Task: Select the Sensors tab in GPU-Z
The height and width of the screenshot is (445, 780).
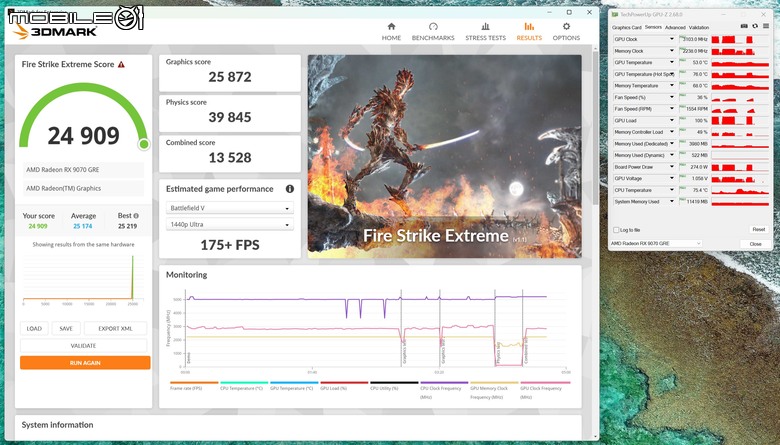Action: pyautogui.click(x=653, y=27)
